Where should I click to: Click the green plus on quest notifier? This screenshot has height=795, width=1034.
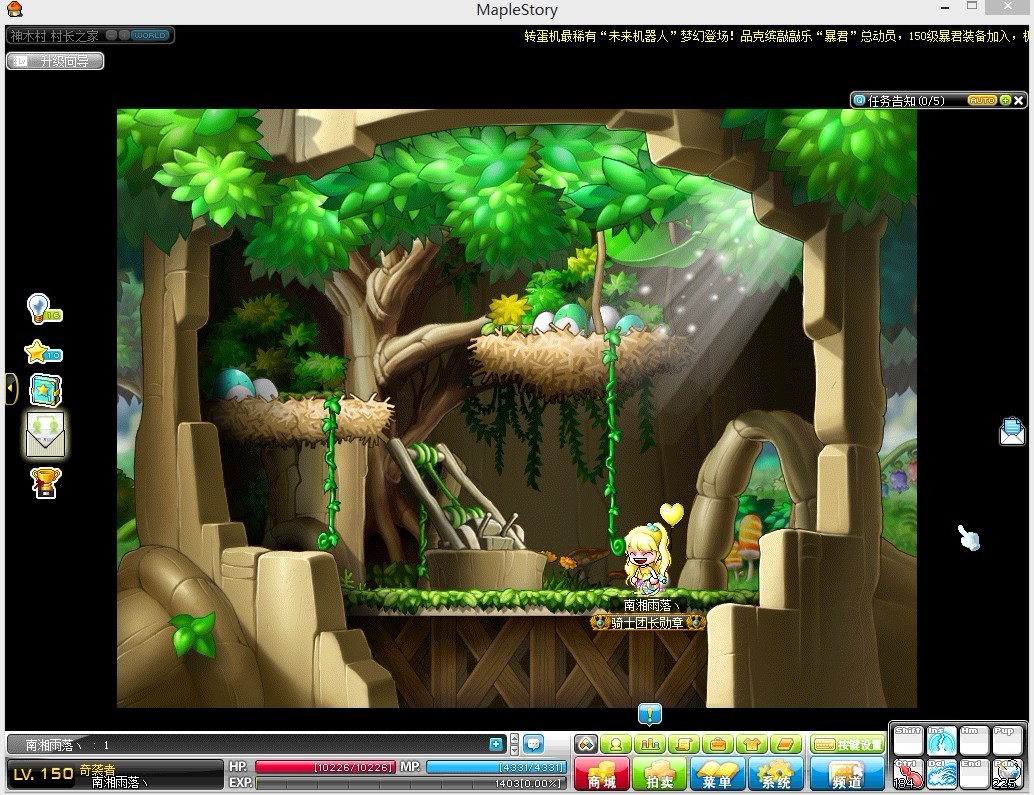1005,100
